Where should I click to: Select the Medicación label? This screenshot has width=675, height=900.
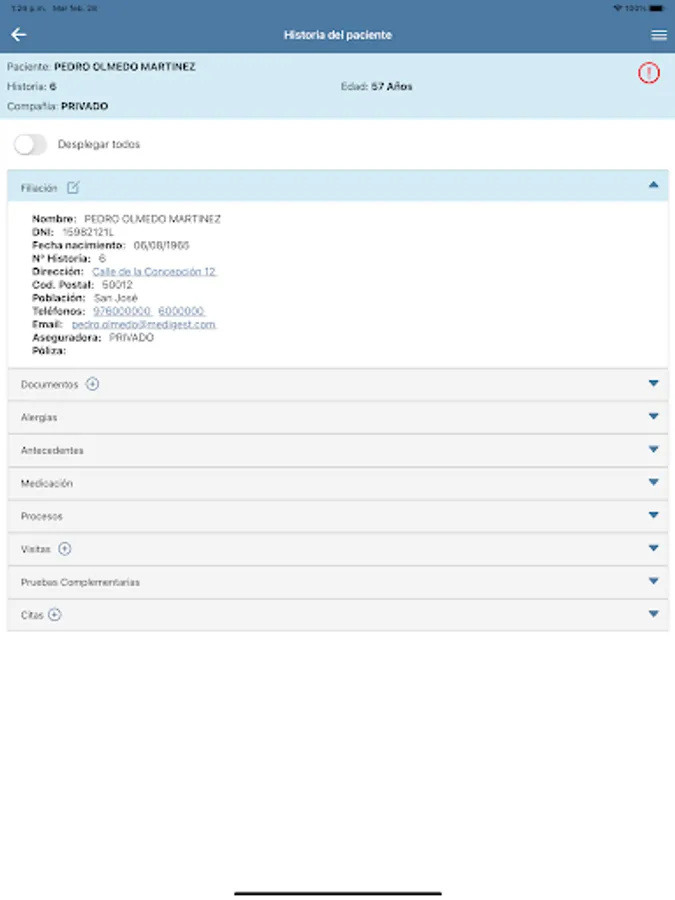tap(46, 483)
